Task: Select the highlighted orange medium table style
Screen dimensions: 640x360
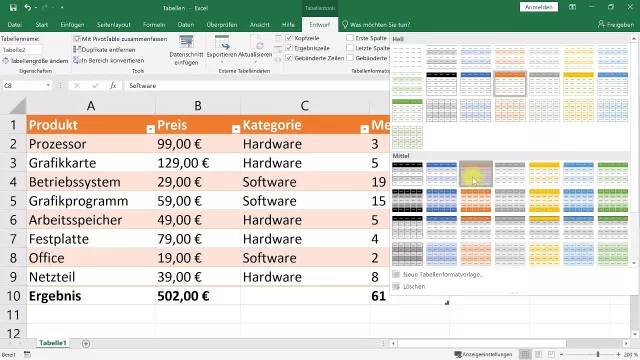Action: (476, 173)
